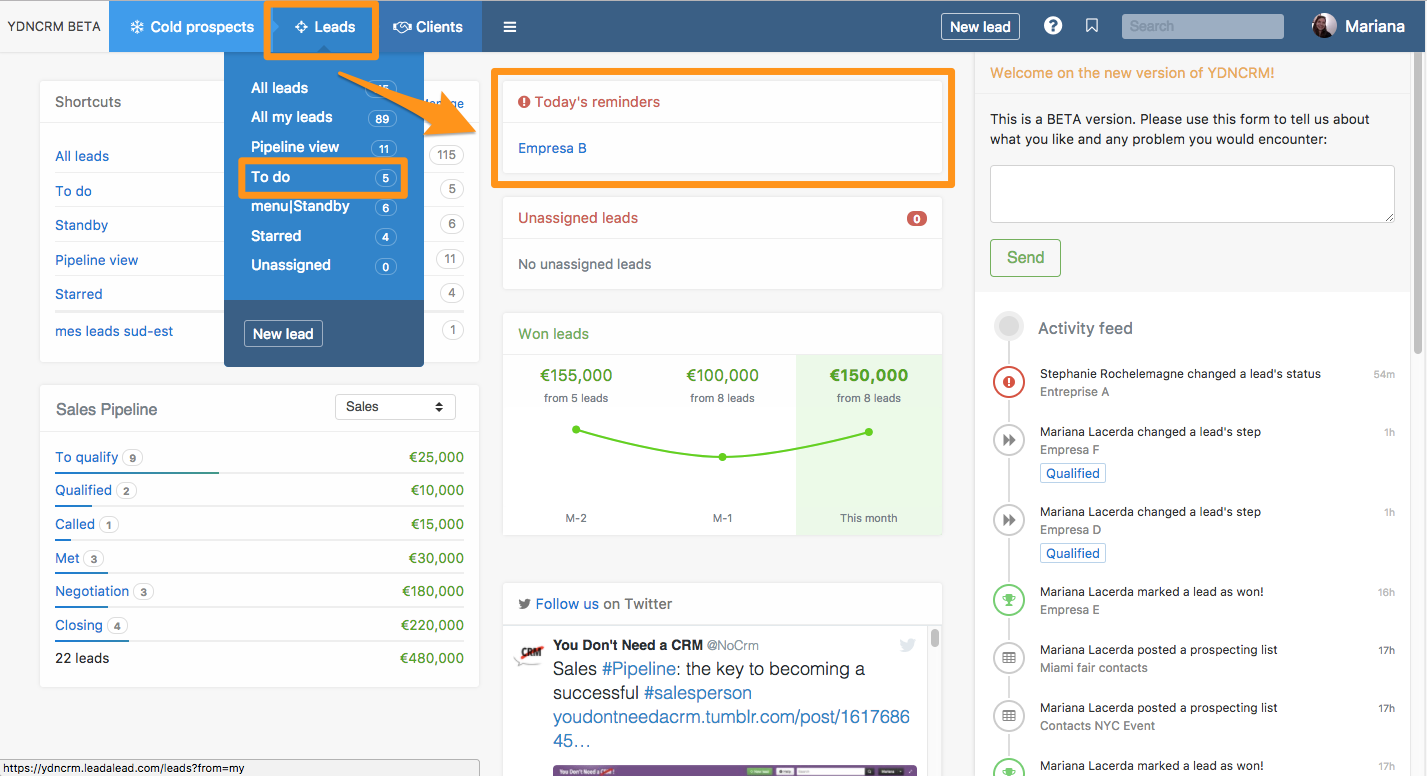1427x776 pixels.
Task: Click the table icon beside Miami fair contacts
Action: point(1009,658)
